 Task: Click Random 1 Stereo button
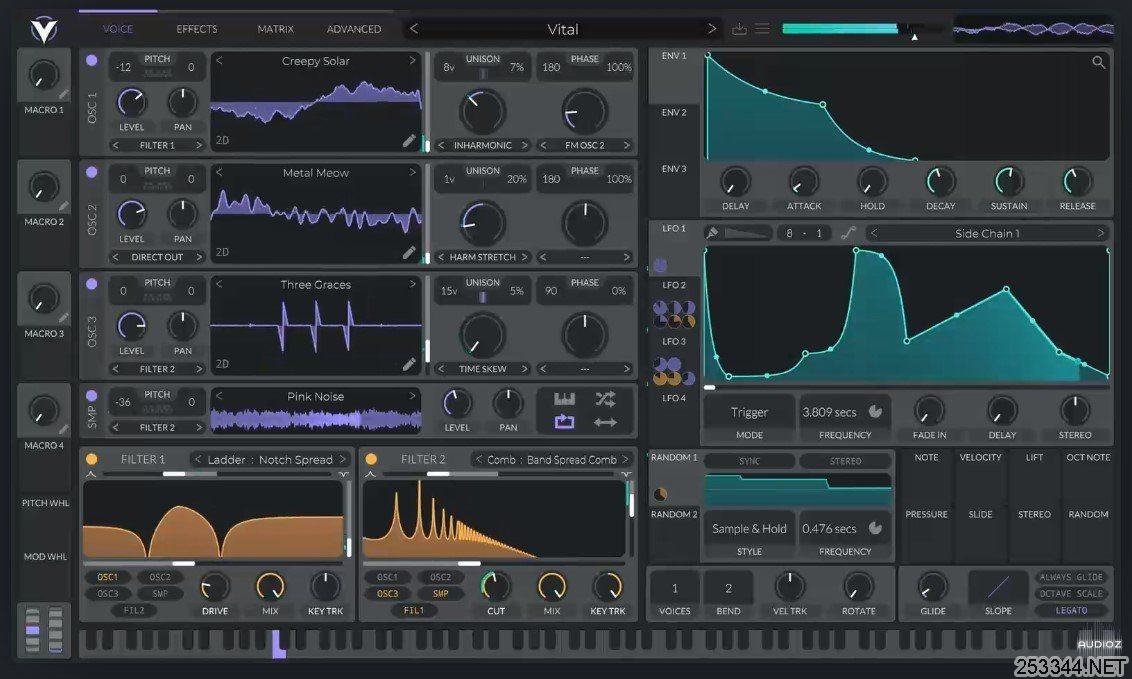coord(845,461)
